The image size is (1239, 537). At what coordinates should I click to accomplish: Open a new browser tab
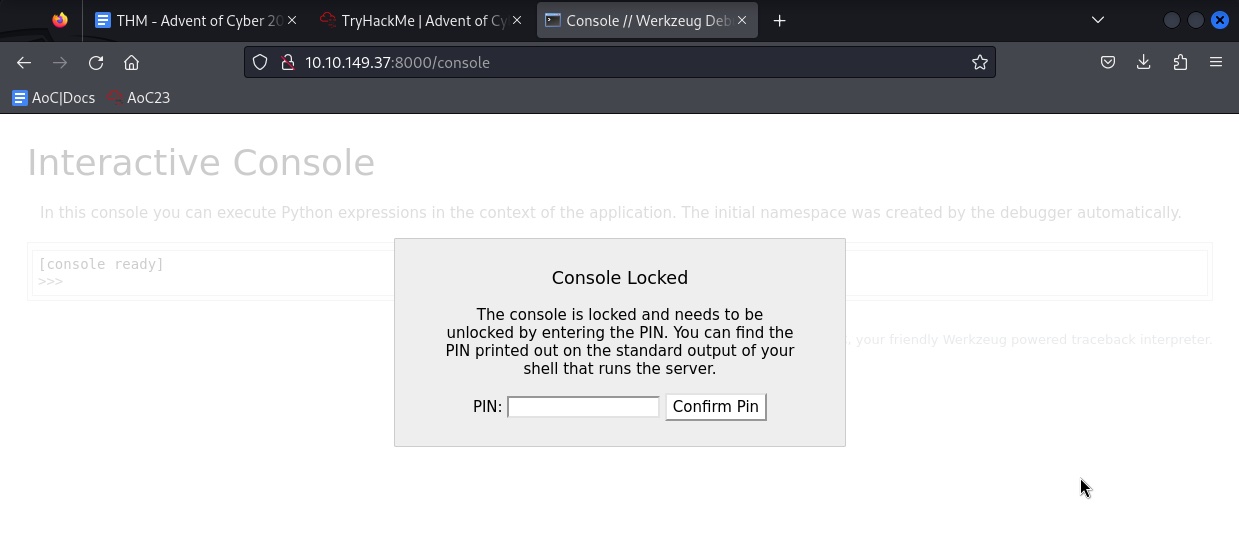click(779, 20)
